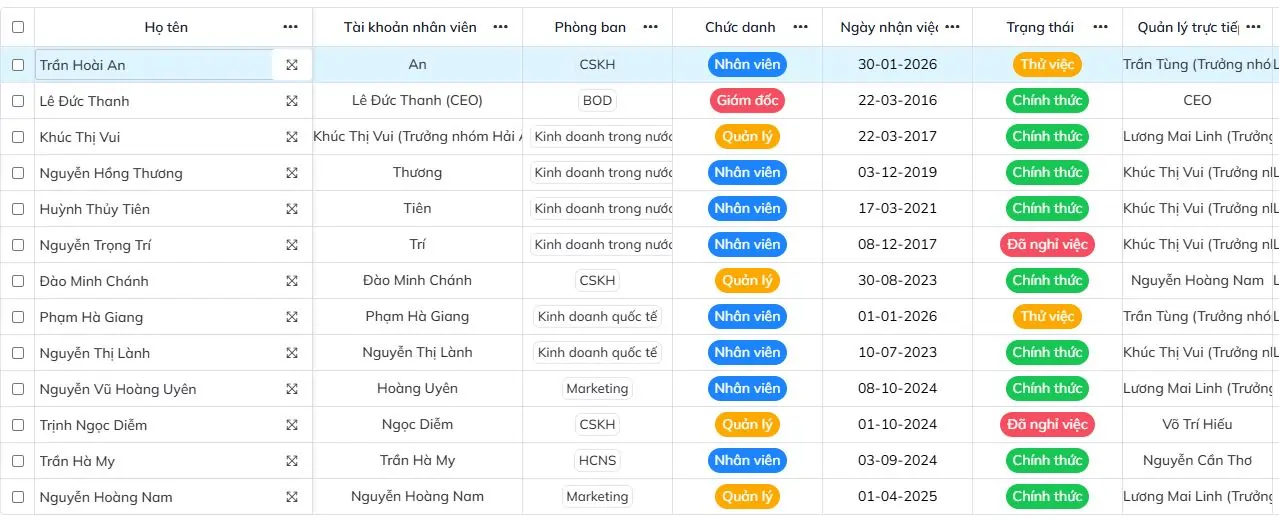Click the Thử việc status of Trần Hoài An
Viewport: 1279px width, 521px height.
point(1047,65)
